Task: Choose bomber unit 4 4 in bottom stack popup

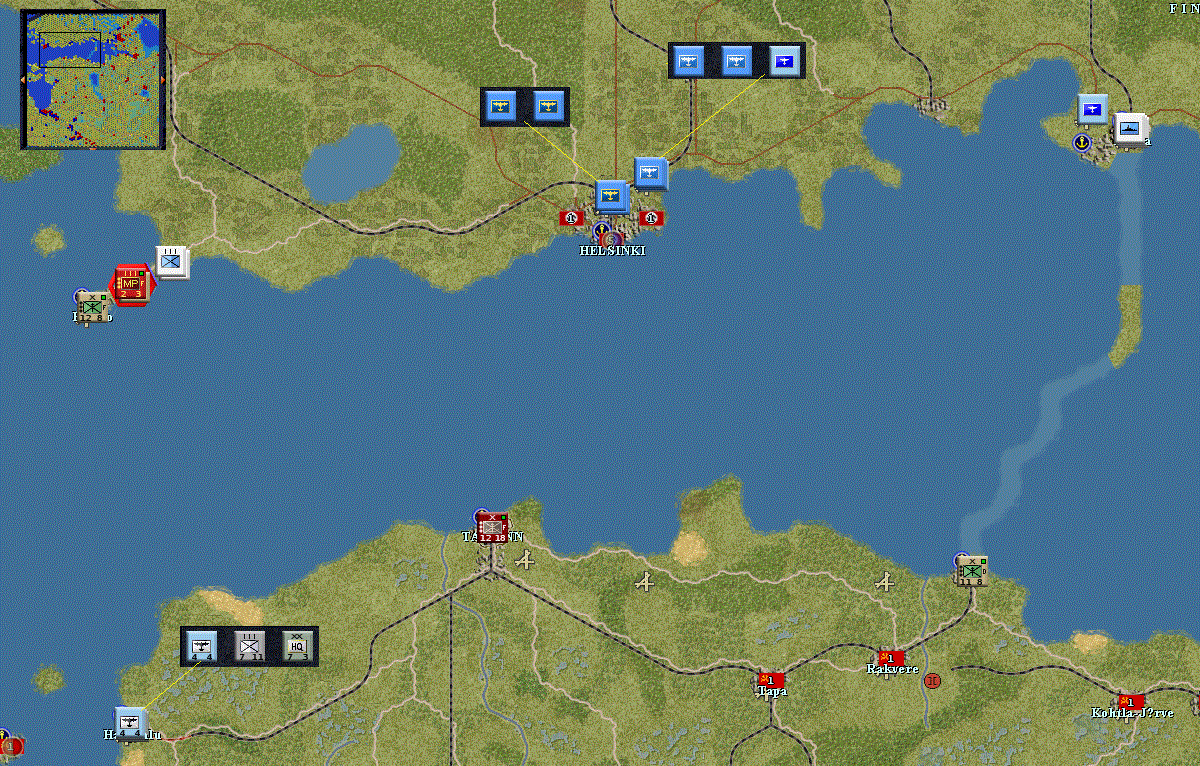Action: [x=202, y=646]
